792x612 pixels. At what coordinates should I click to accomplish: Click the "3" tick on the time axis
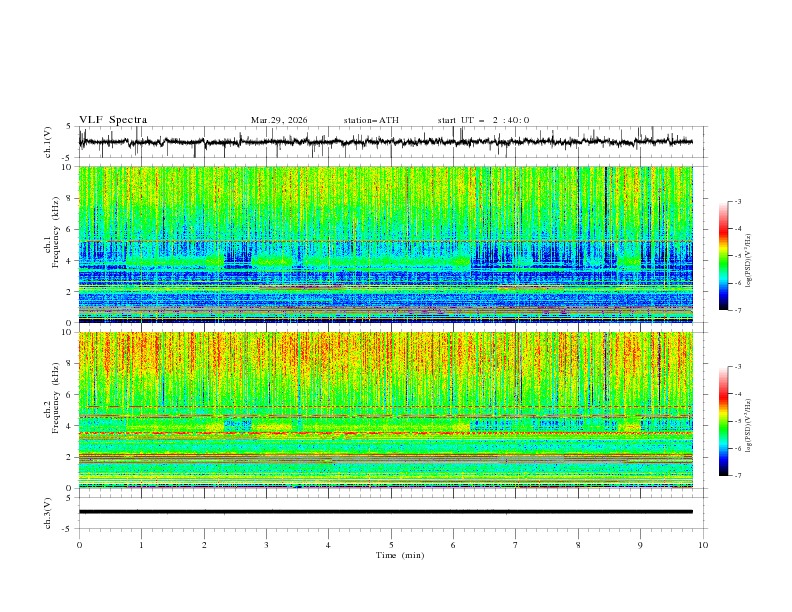click(266, 545)
